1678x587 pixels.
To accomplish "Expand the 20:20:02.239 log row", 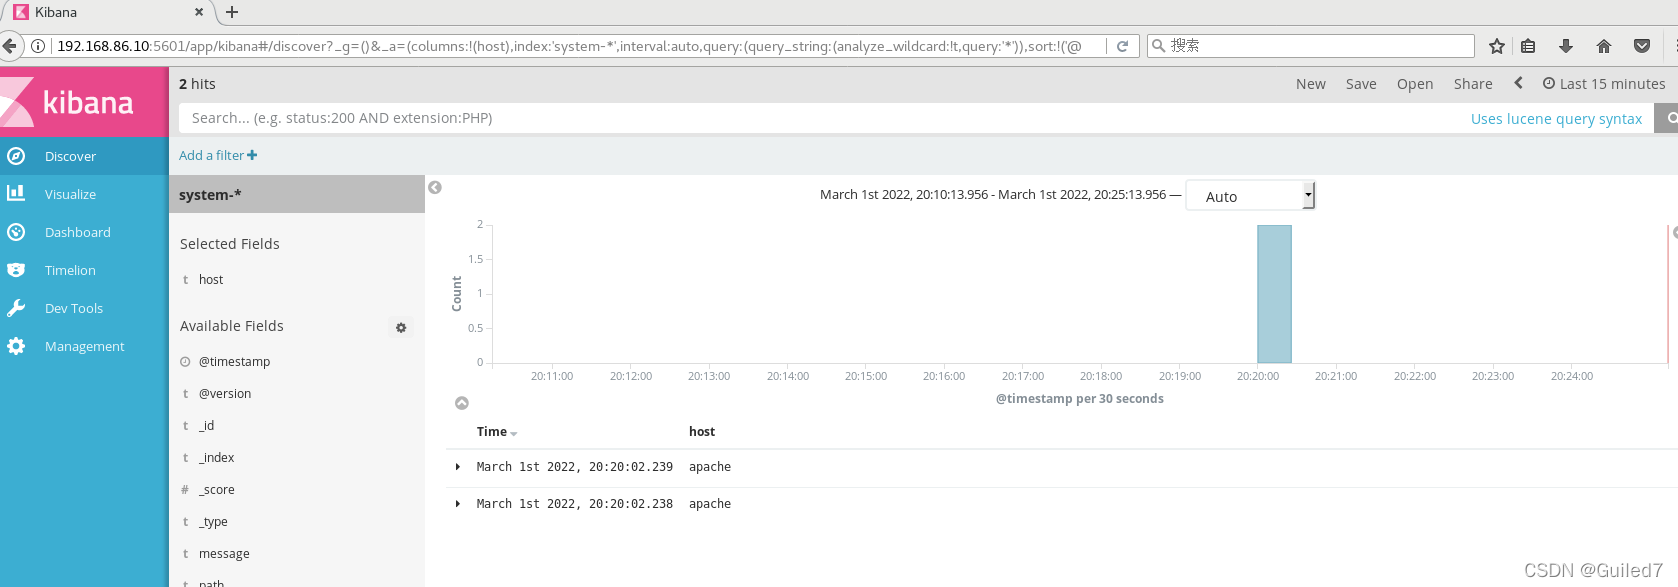I will [458, 467].
